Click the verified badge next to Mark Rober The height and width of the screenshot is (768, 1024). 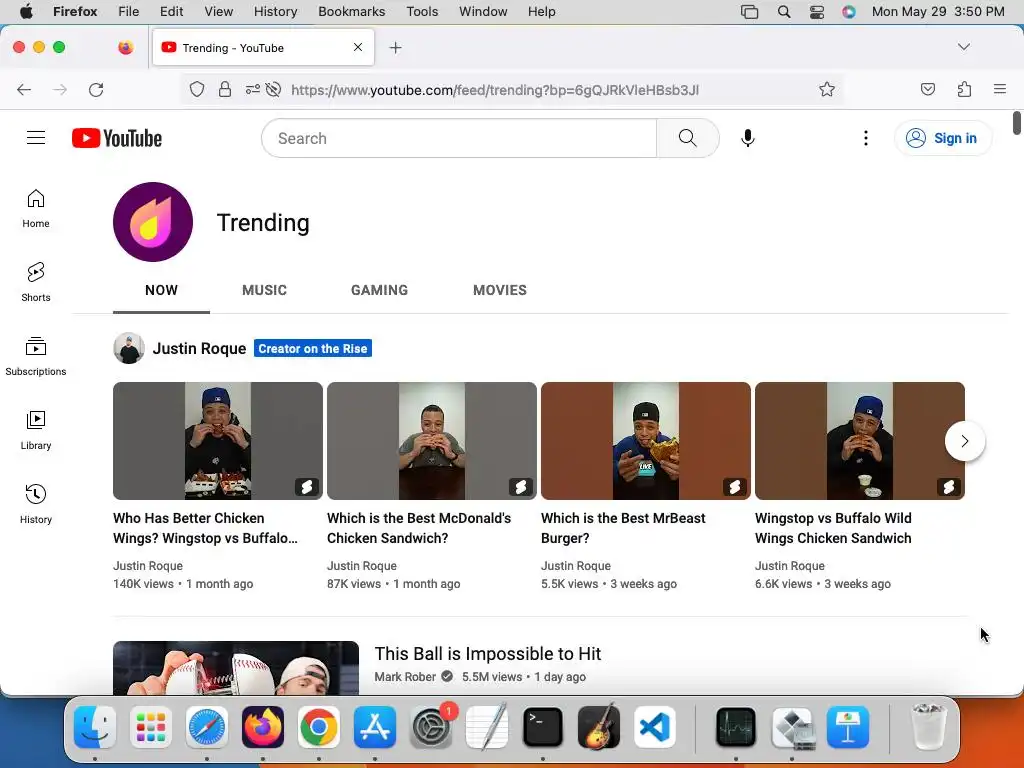pos(447,677)
